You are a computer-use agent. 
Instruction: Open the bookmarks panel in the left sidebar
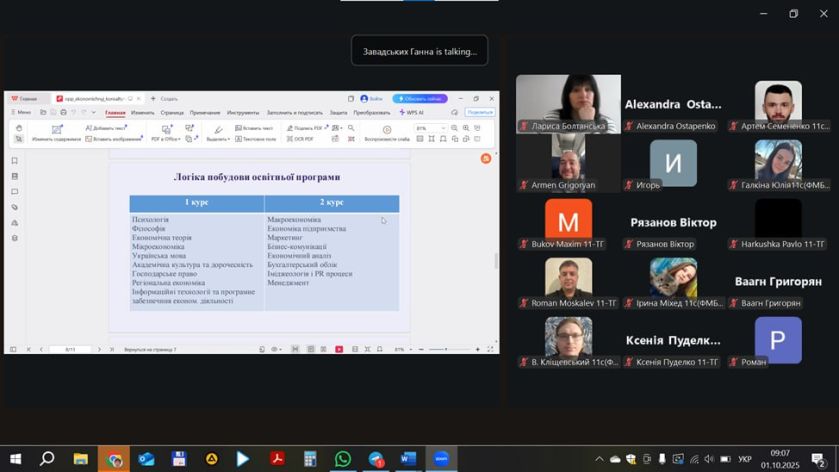14,161
